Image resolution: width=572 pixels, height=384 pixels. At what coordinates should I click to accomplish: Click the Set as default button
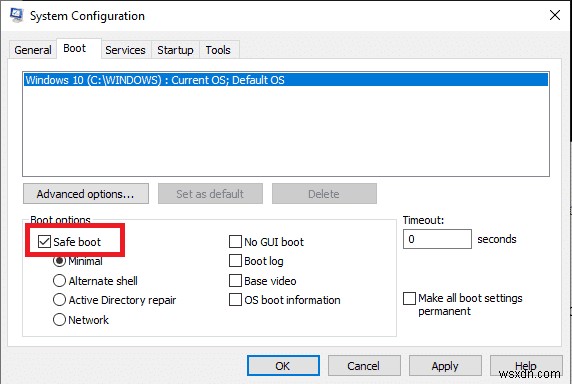(x=210, y=194)
